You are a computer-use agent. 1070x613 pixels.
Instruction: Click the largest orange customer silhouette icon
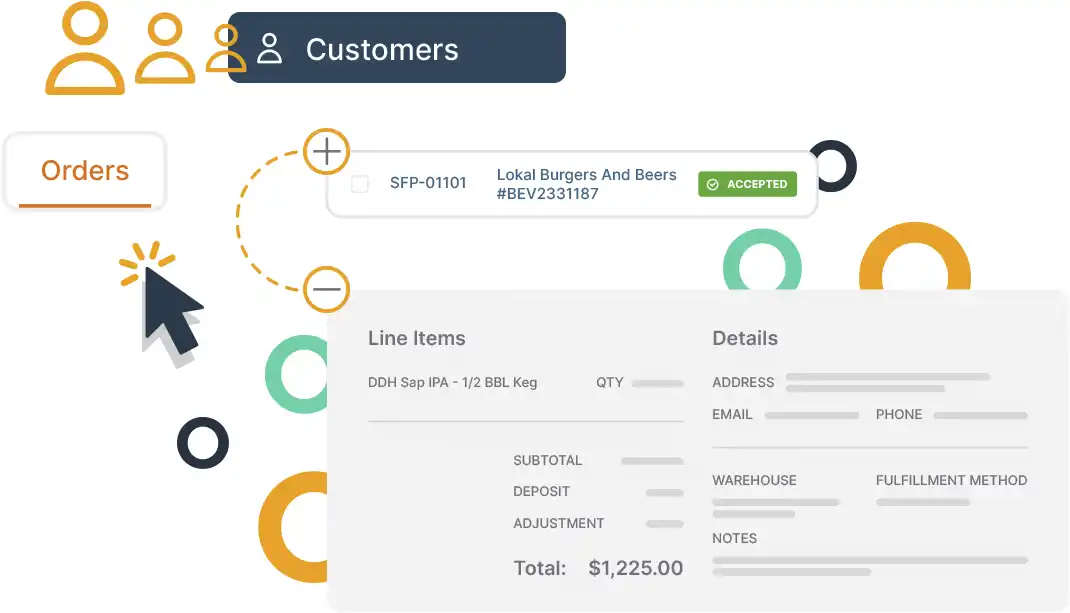coord(85,48)
